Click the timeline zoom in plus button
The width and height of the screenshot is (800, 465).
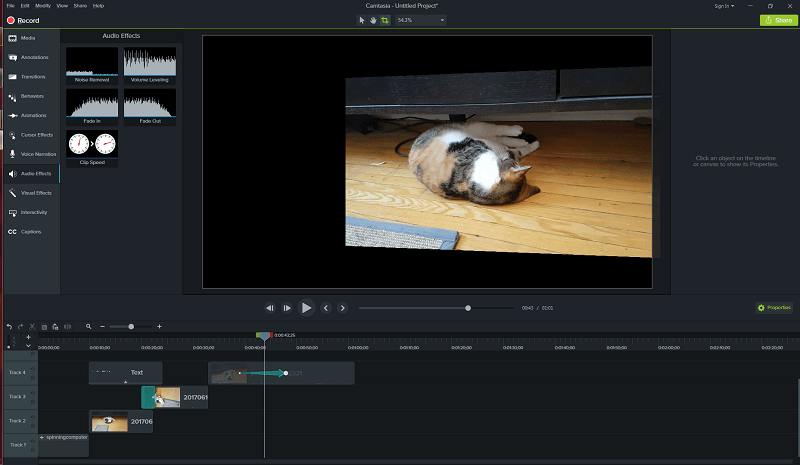[x=159, y=327]
